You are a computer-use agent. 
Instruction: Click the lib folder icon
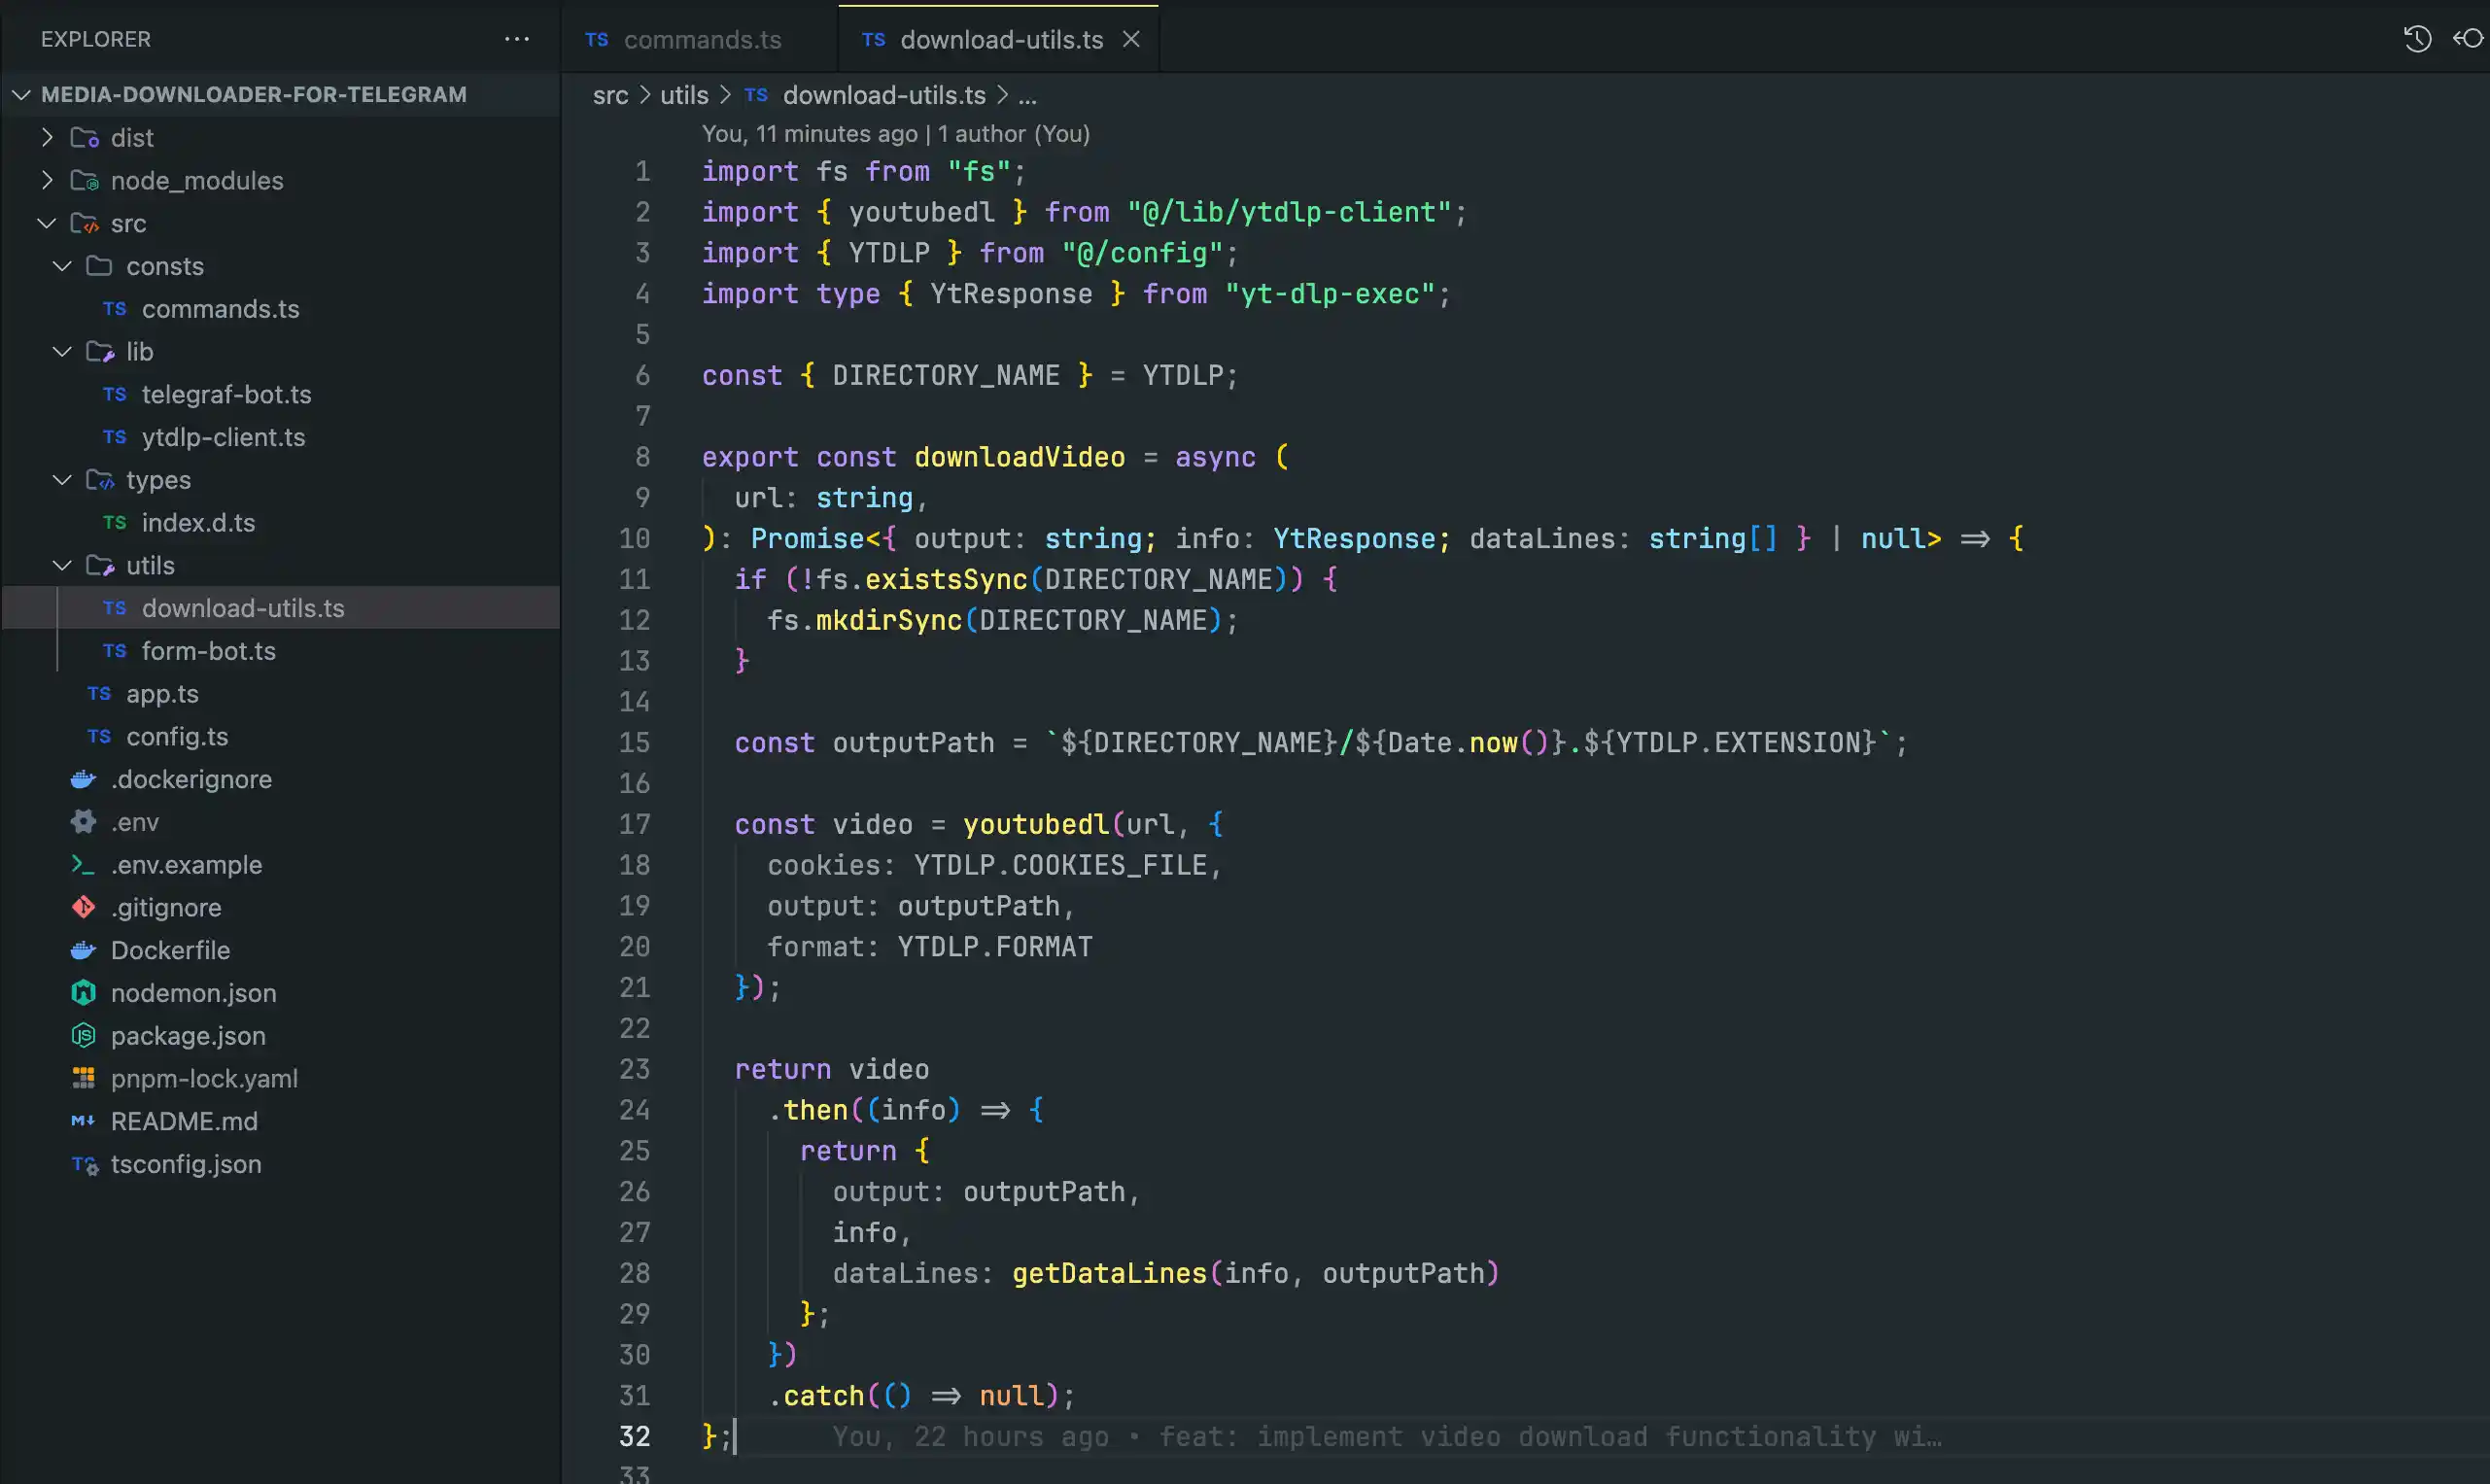[99, 351]
